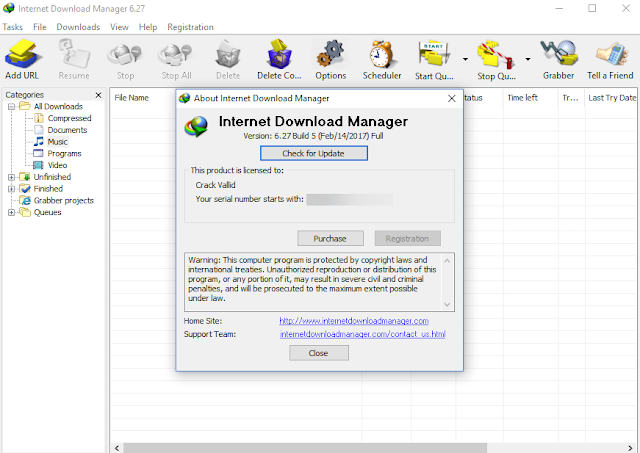Open the Help menu
The image size is (640, 453).
[148, 27]
